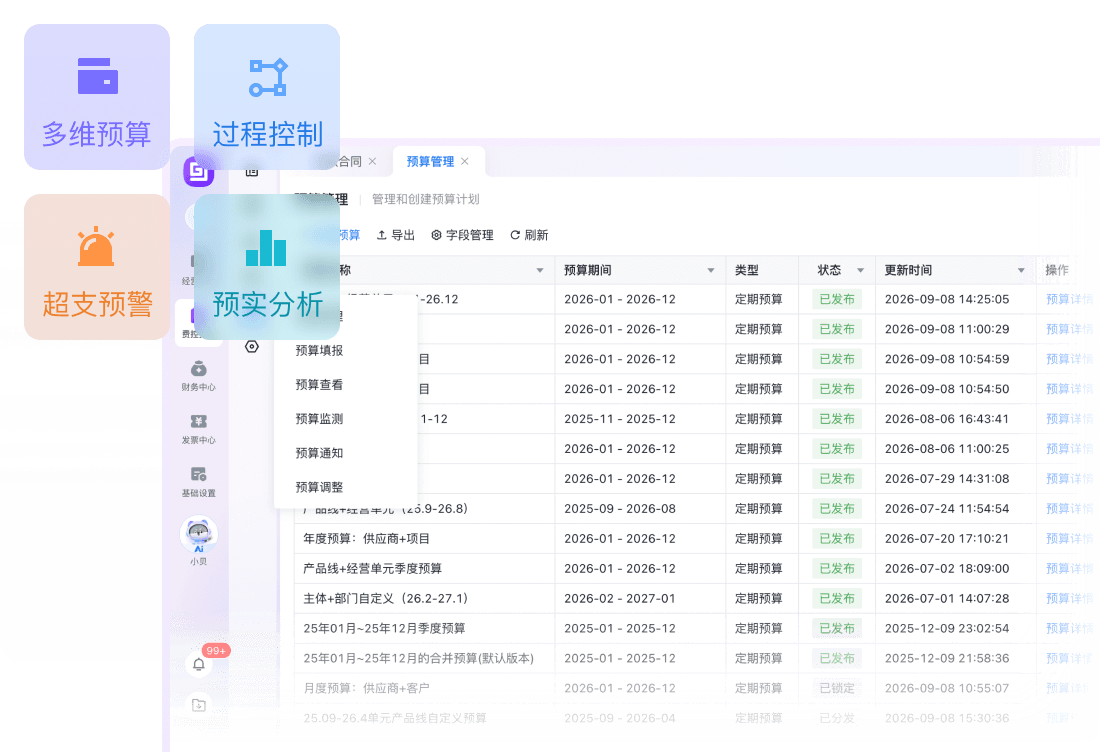Click 主体+部门自定义(26.2-27.1) row name
The image size is (1100, 752).
385,598
